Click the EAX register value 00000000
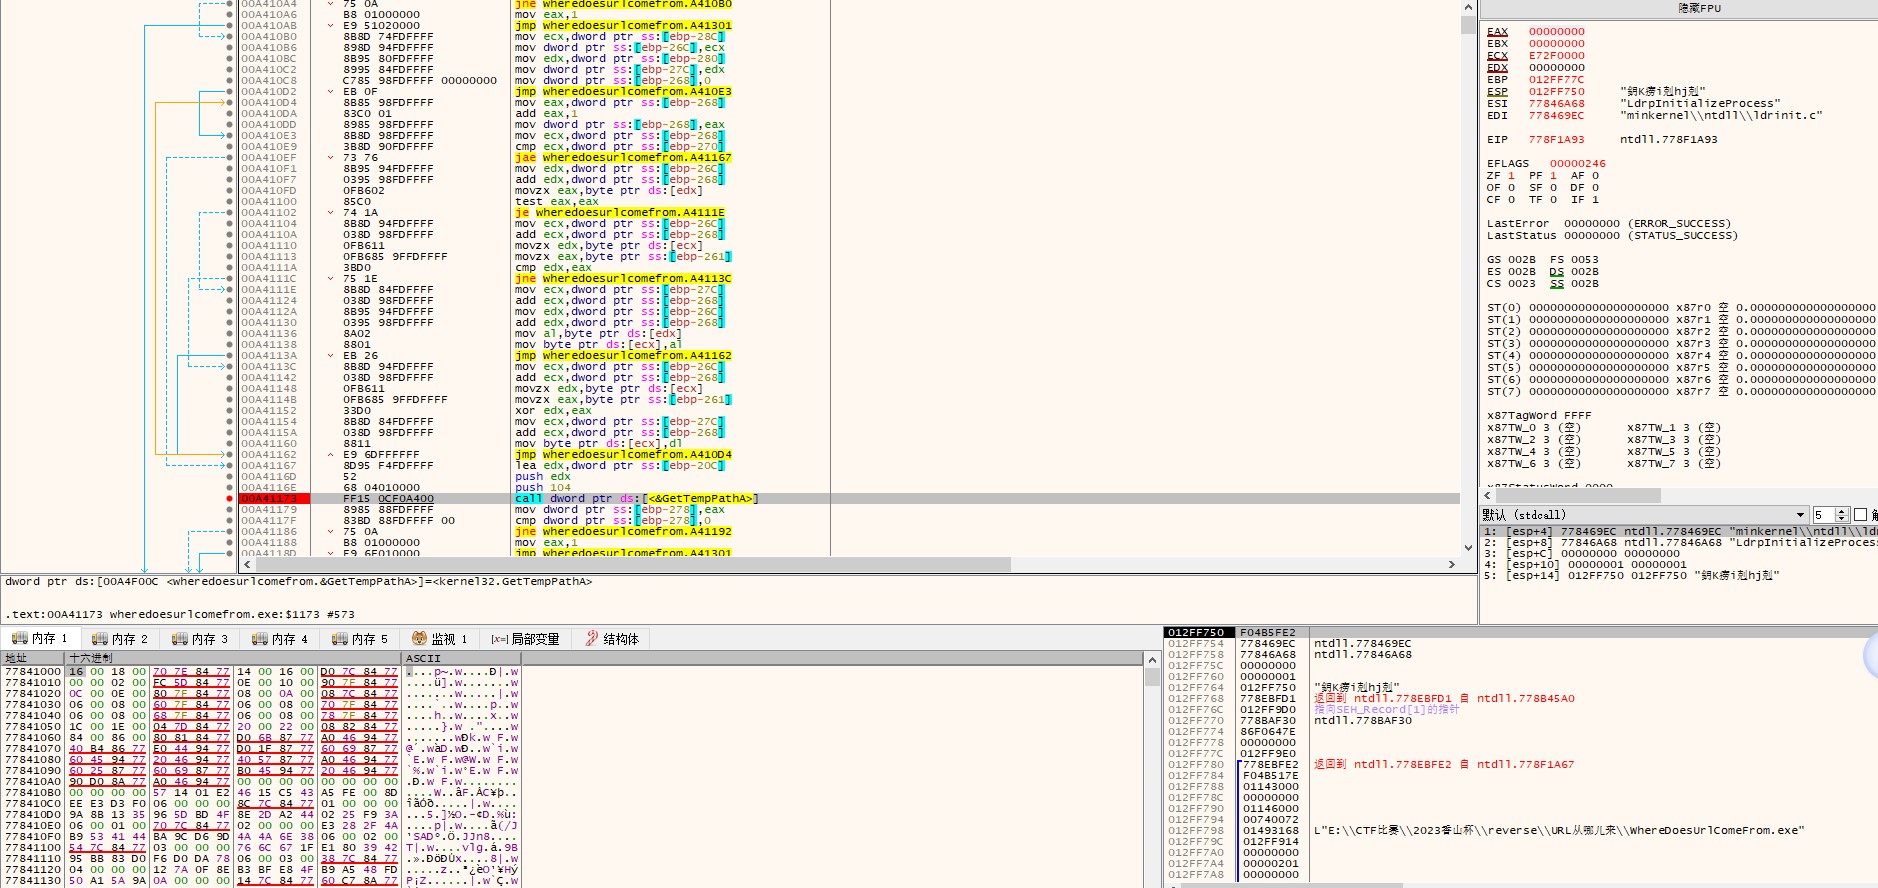The image size is (1878, 888). 1556,32
